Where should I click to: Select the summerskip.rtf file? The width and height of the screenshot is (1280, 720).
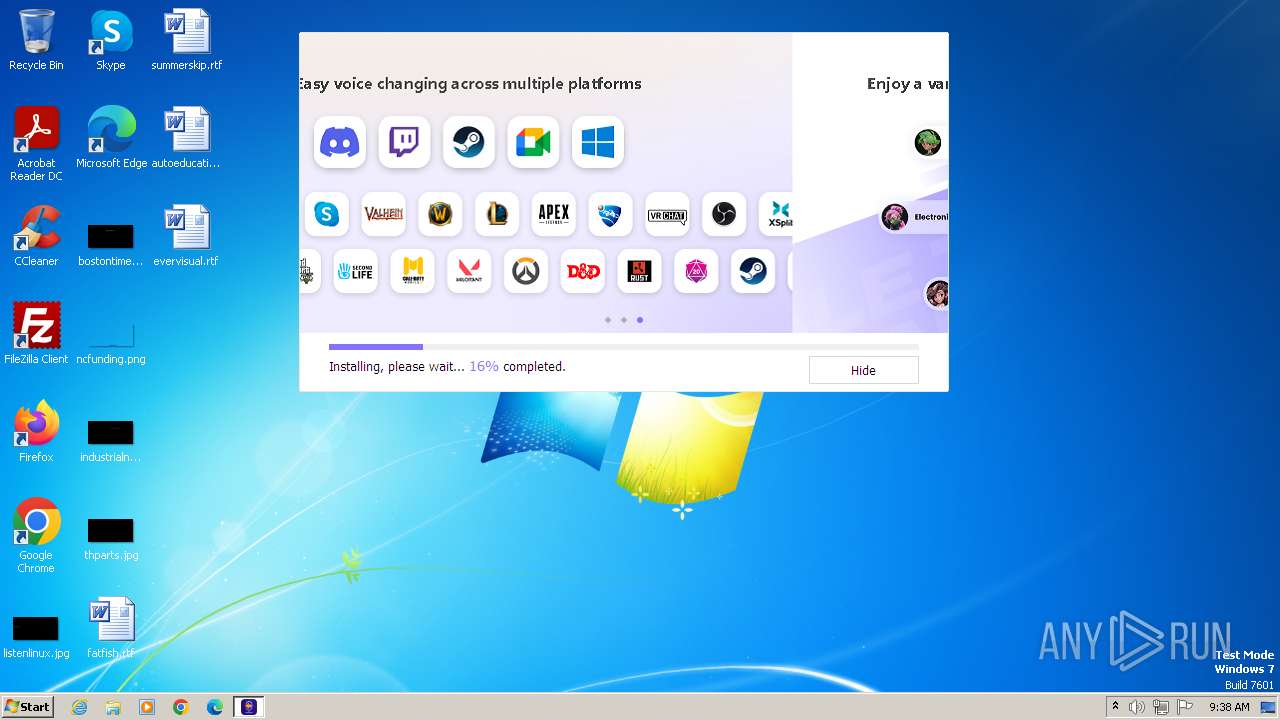pyautogui.click(x=187, y=40)
